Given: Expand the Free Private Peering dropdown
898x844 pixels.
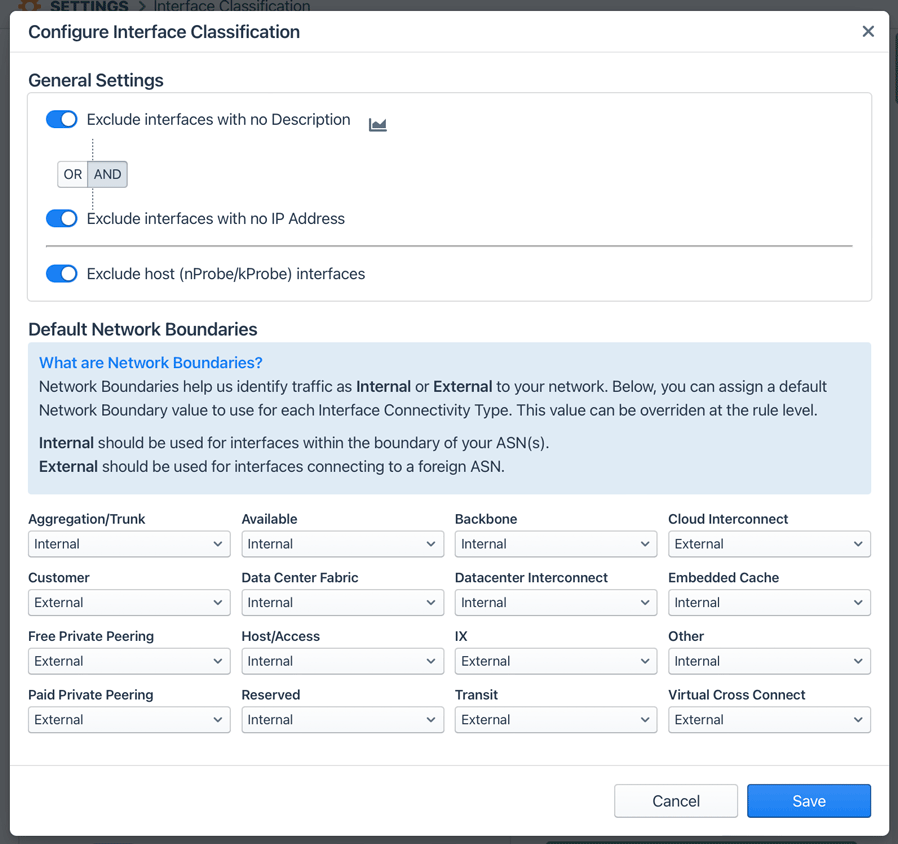Looking at the screenshot, I should tap(128, 661).
